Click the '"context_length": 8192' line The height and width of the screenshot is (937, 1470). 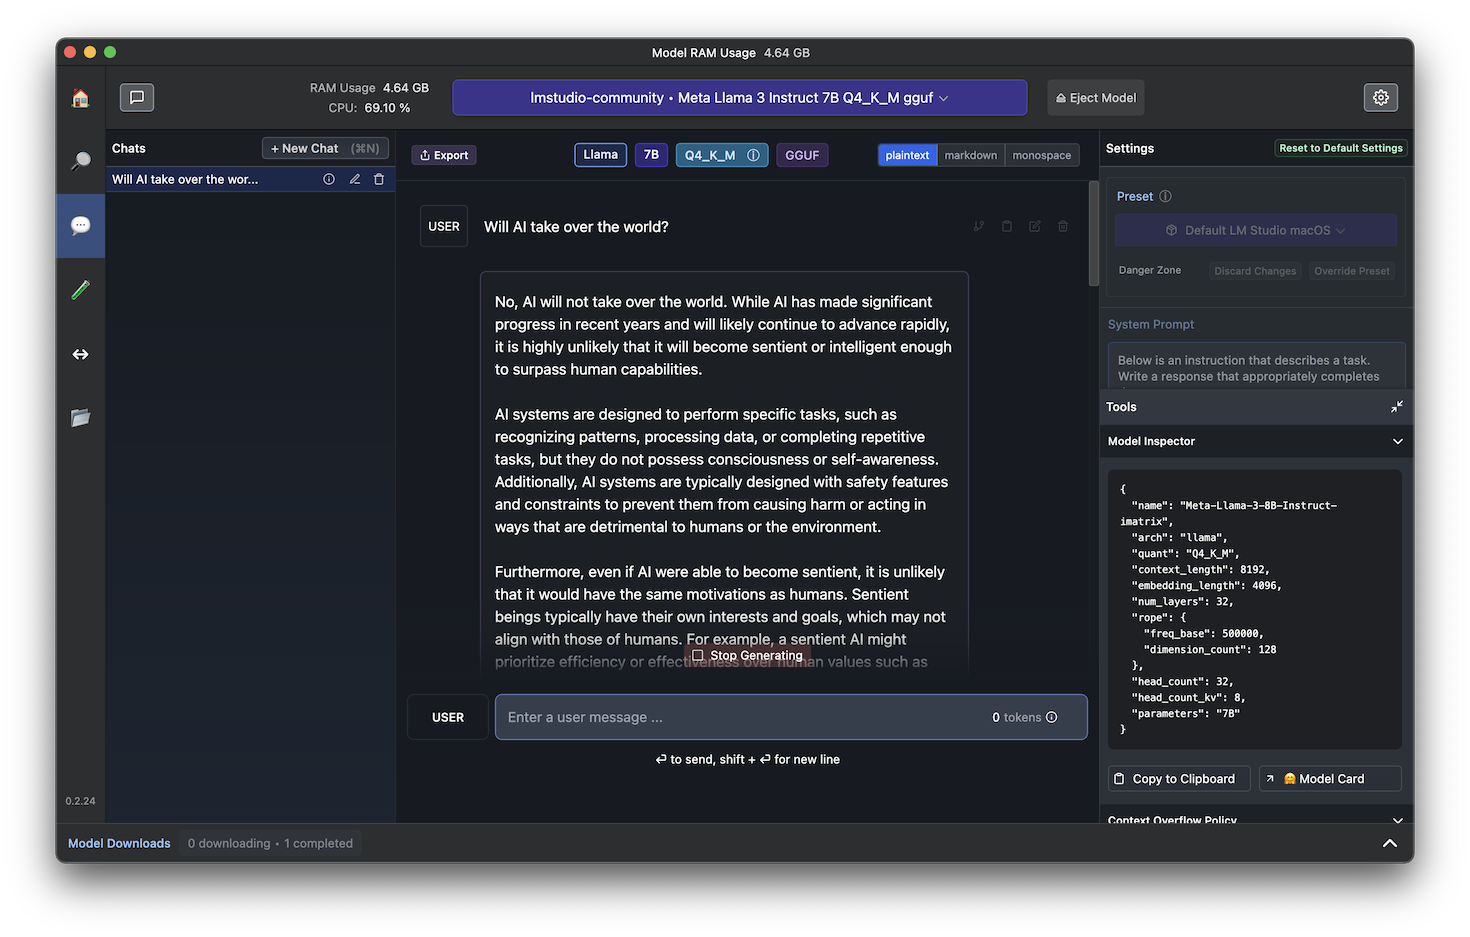pyautogui.click(x=1201, y=569)
